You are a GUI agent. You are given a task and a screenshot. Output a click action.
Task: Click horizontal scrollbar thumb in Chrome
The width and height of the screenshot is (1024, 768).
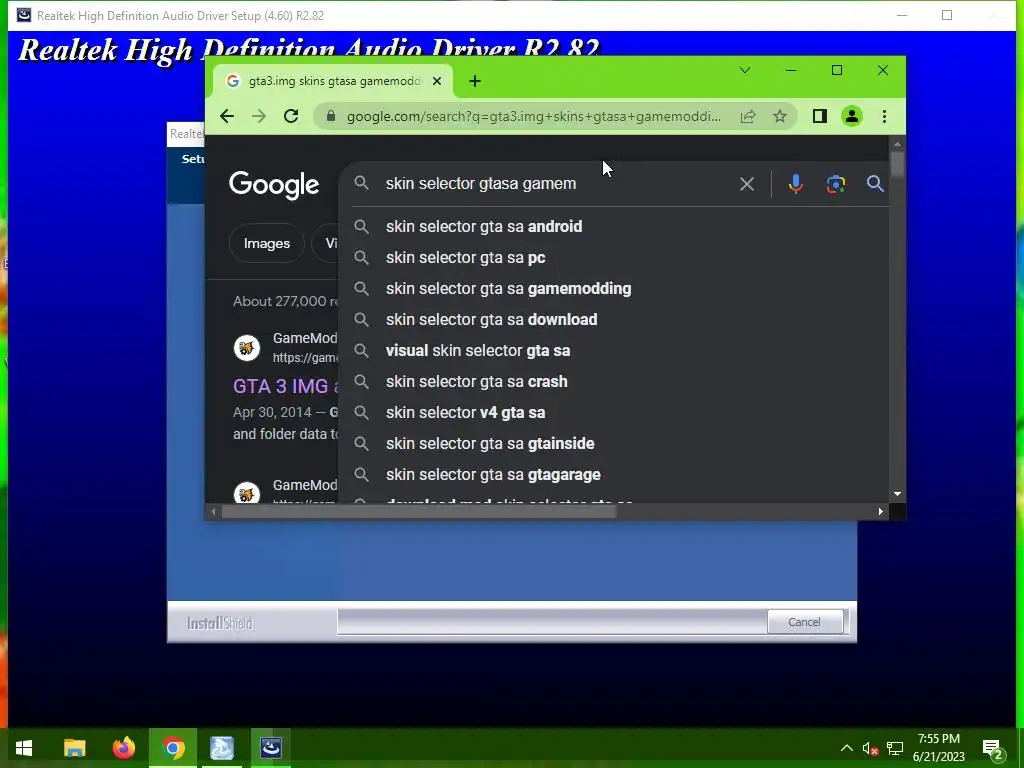tap(419, 512)
